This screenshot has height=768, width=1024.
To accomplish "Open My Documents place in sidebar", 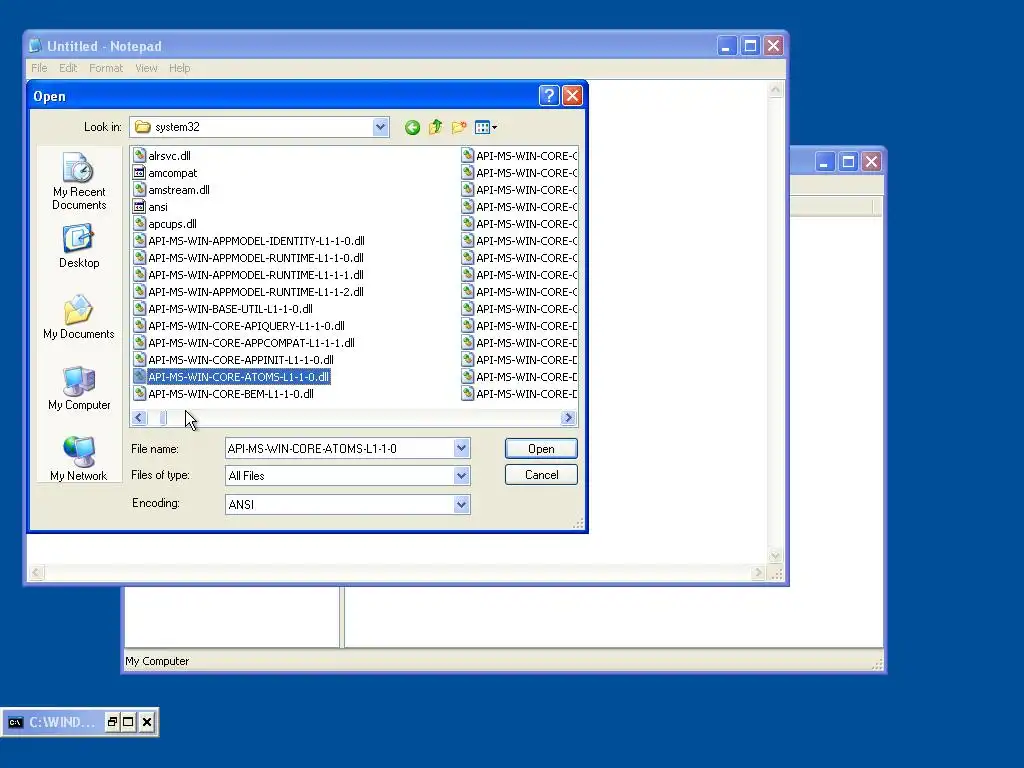I will point(79,317).
